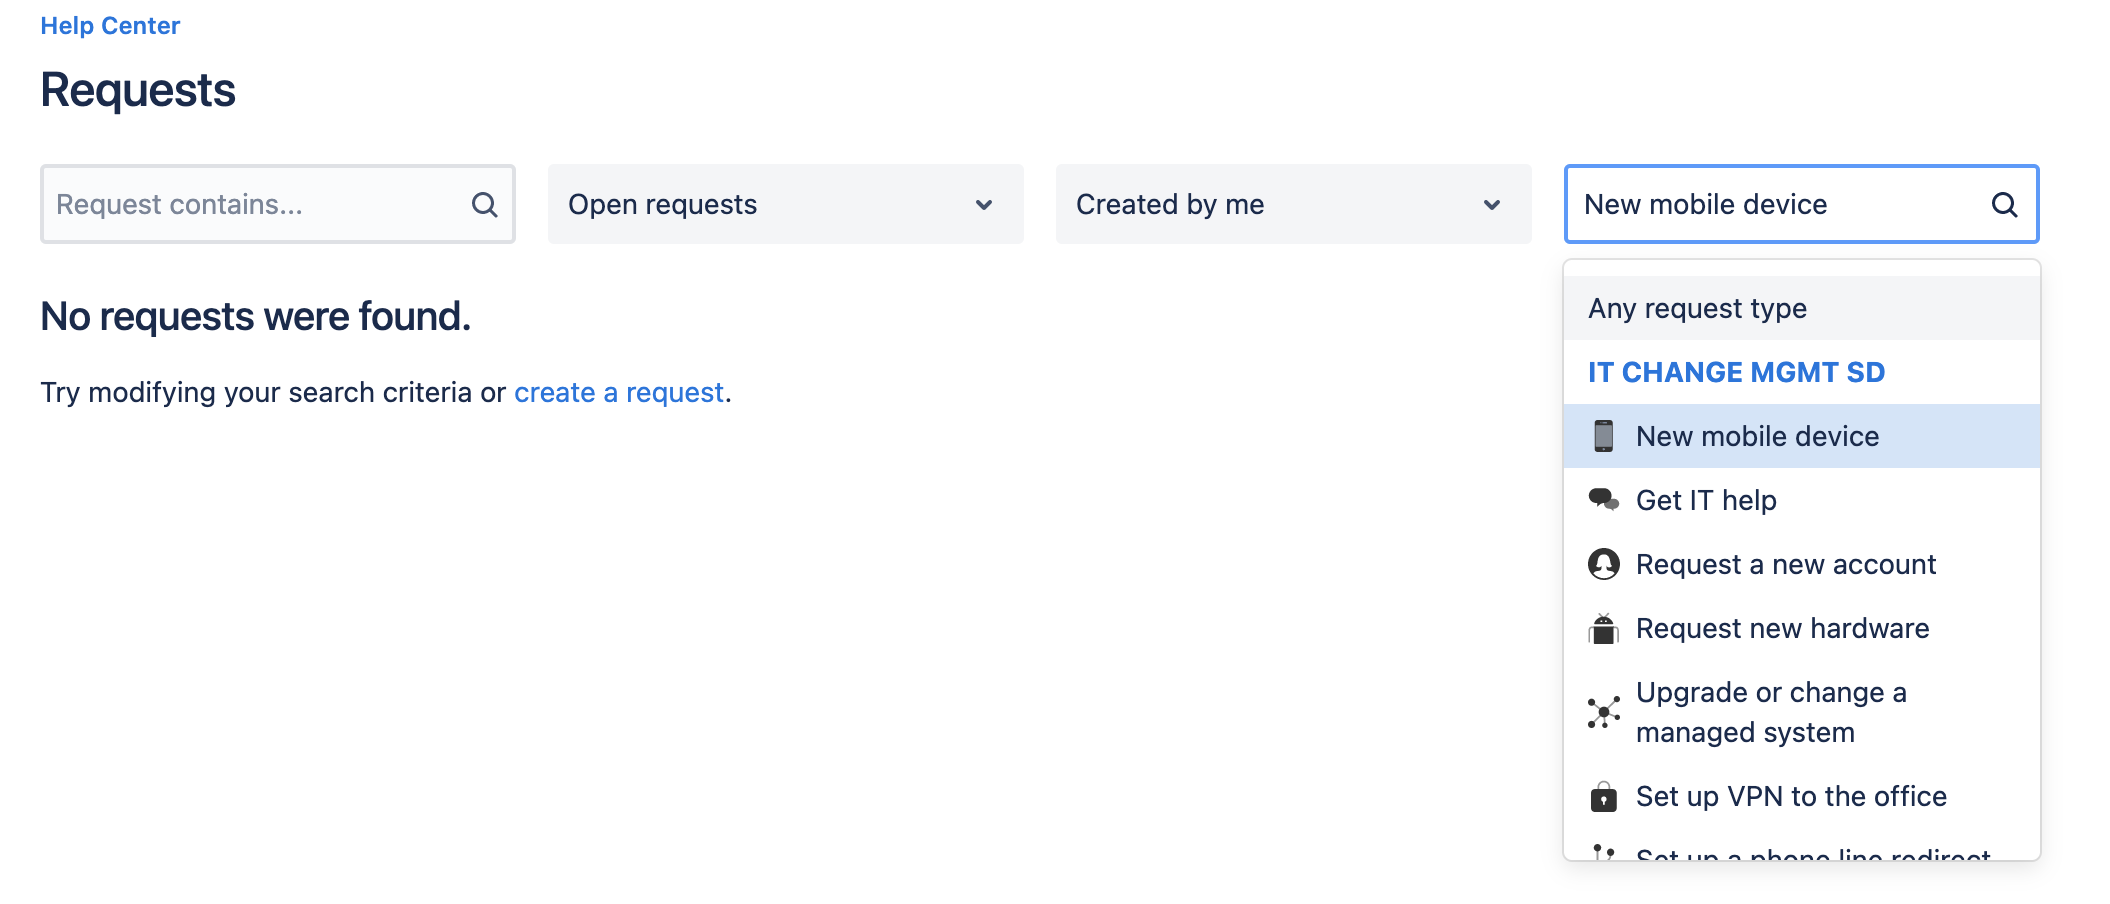Viewport: 2110px width, 904px height.
Task: Select Request a new account option
Action: 1801,564
